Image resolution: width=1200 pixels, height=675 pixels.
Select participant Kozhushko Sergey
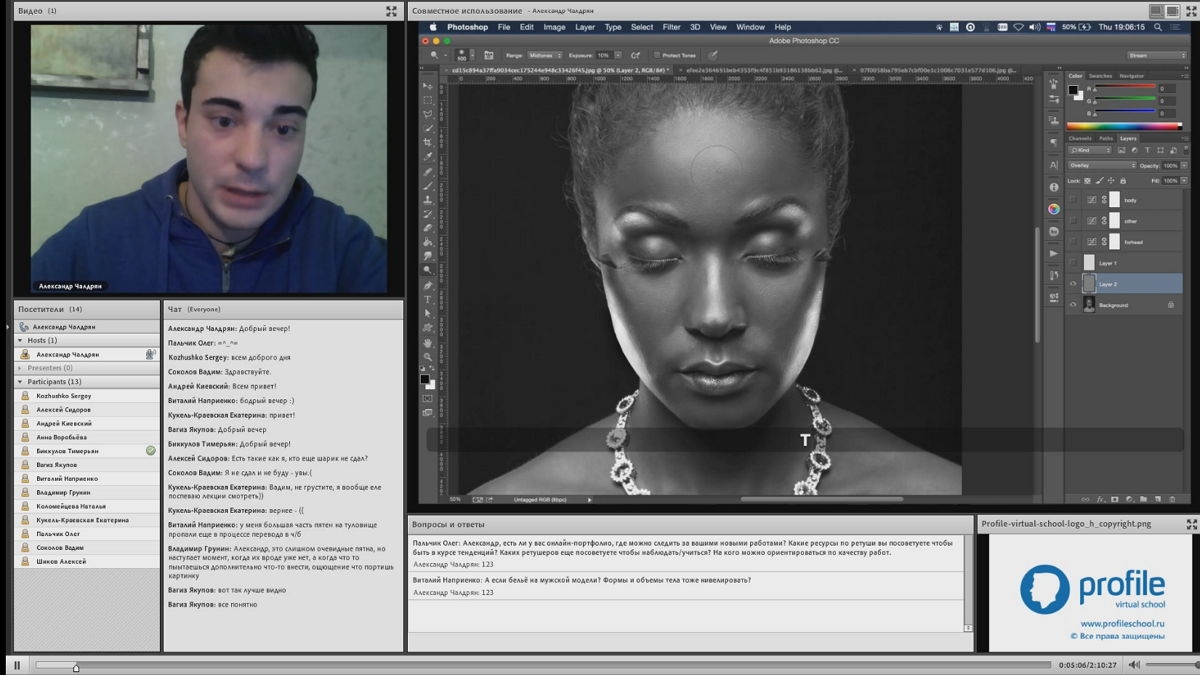(x=63, y=396)
